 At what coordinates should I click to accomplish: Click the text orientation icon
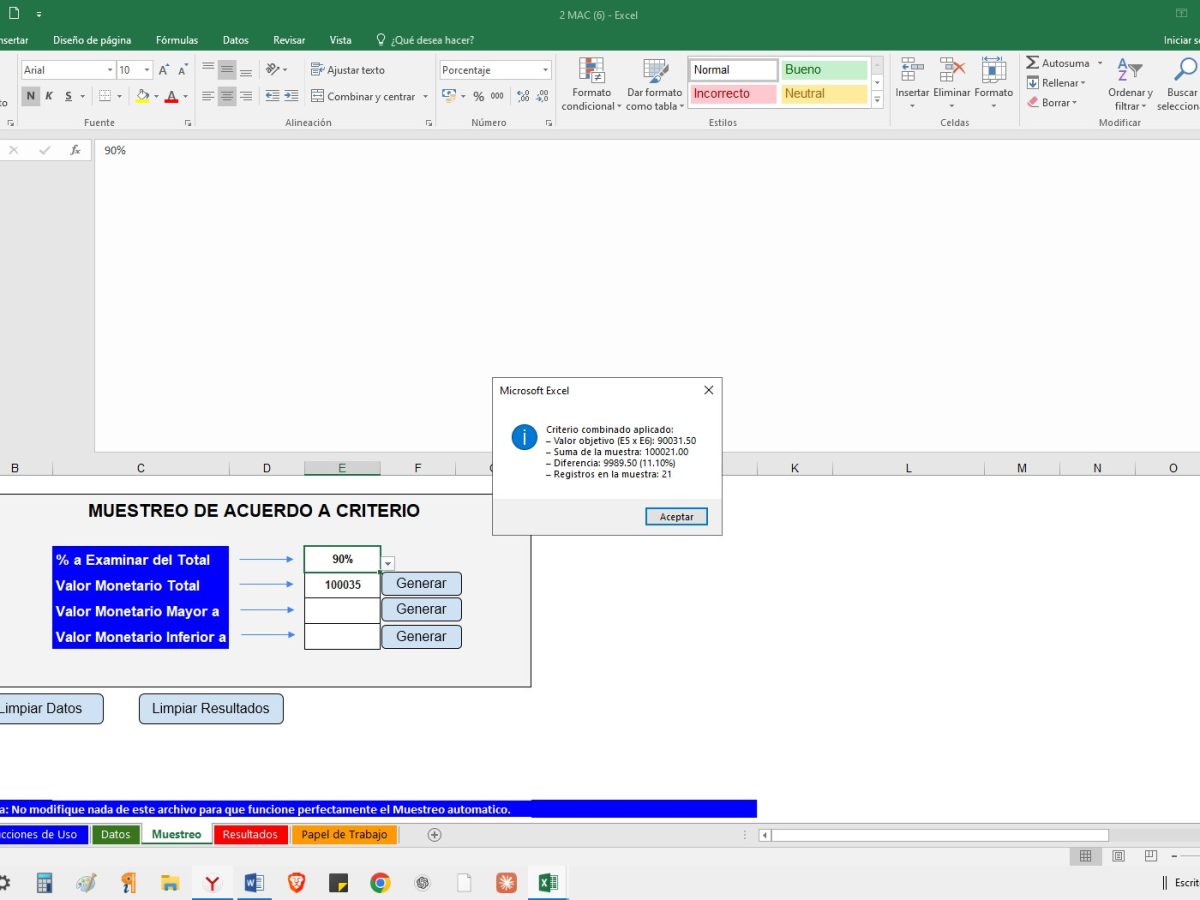[x=274, y=70]
